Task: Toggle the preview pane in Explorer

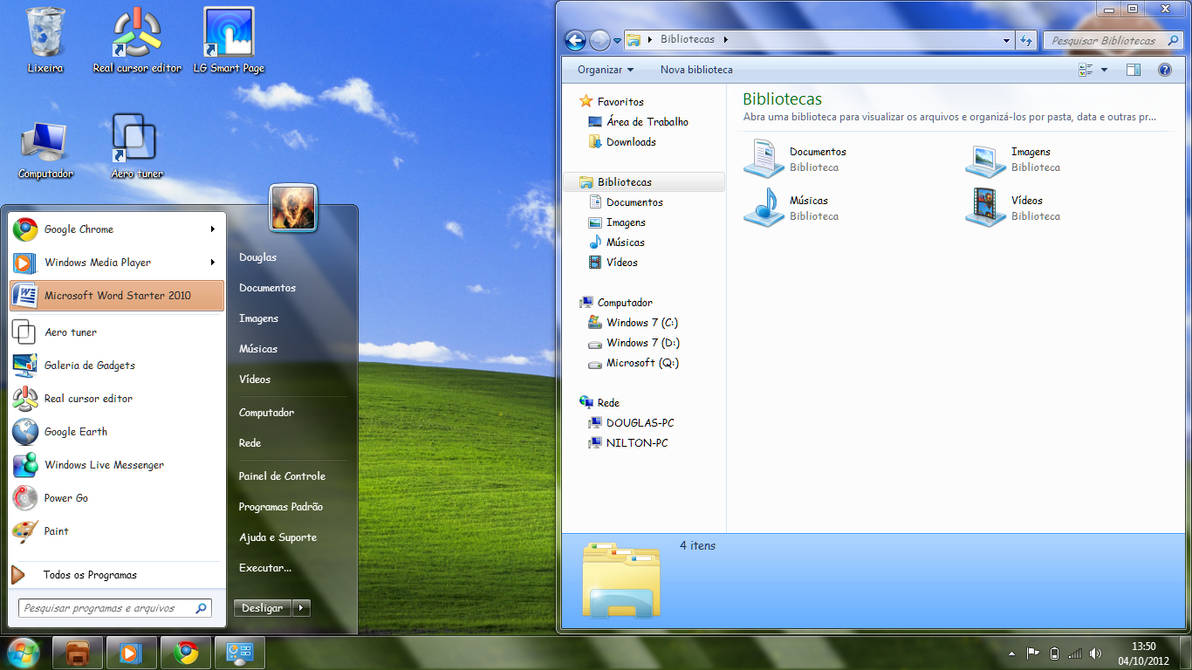Action: 1133,69
